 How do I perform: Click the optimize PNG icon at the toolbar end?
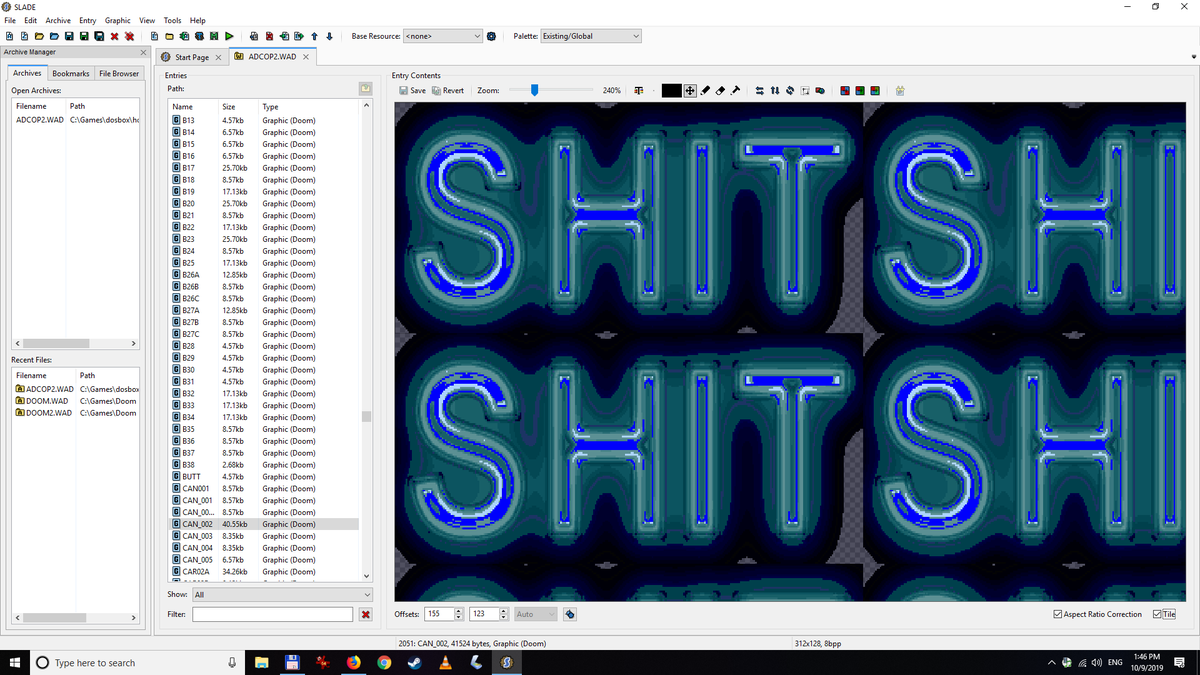pyautogui.click(x=901, y=90)
